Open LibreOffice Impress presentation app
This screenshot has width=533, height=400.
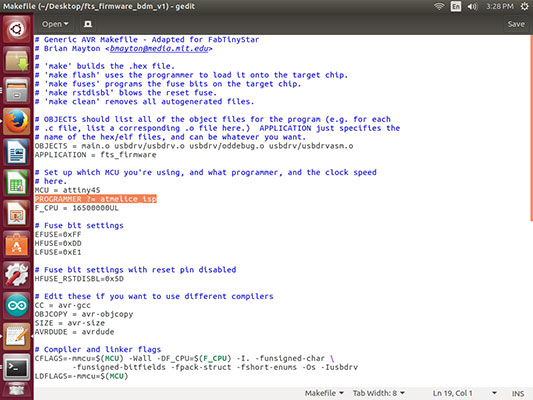(x=17, y=213)
